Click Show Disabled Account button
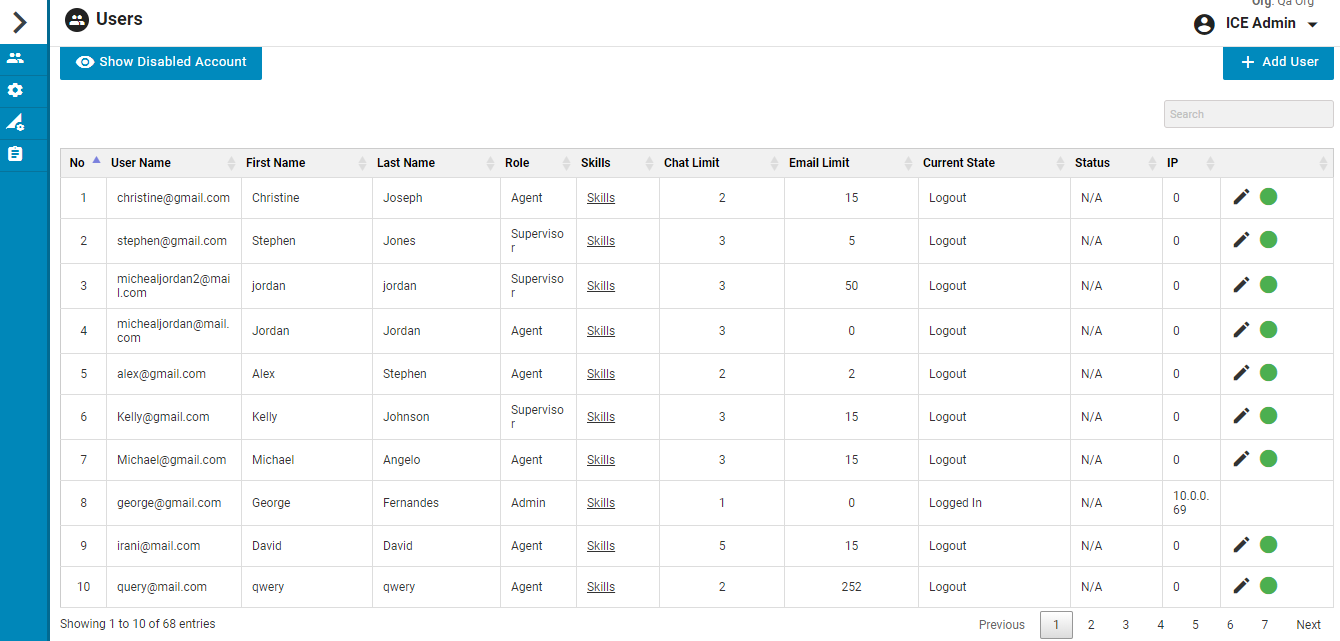Image resolution: width=1340 pixels, height=641 pixels. pos(161,62)
